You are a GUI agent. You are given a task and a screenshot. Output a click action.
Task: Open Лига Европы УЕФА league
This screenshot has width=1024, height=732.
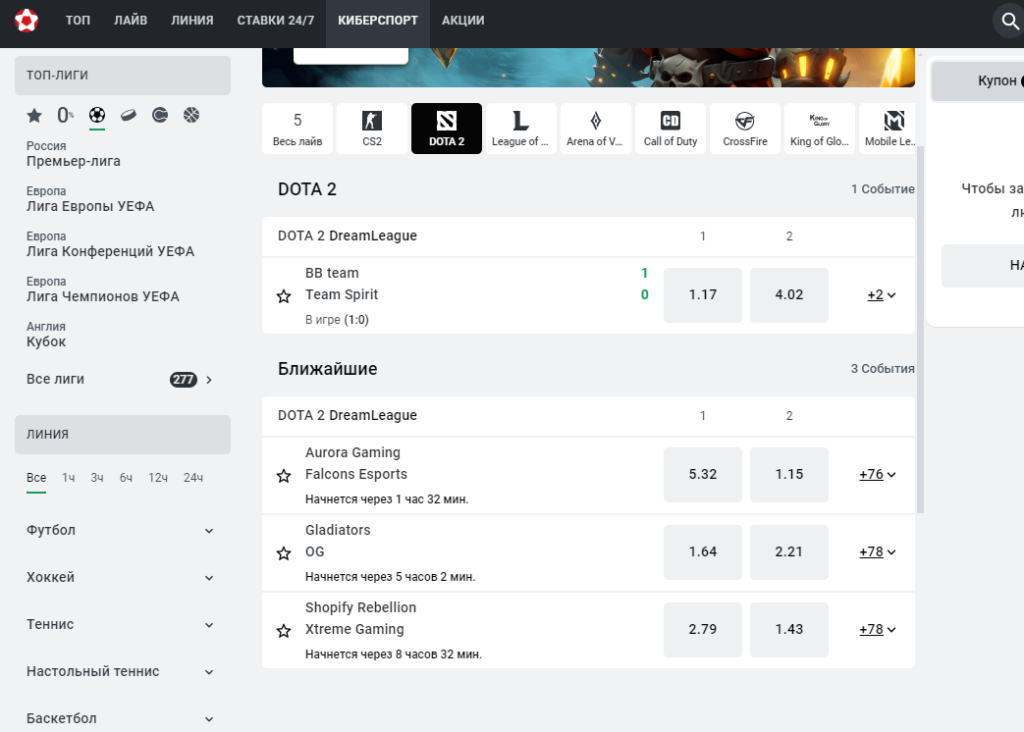coord(90,199)
